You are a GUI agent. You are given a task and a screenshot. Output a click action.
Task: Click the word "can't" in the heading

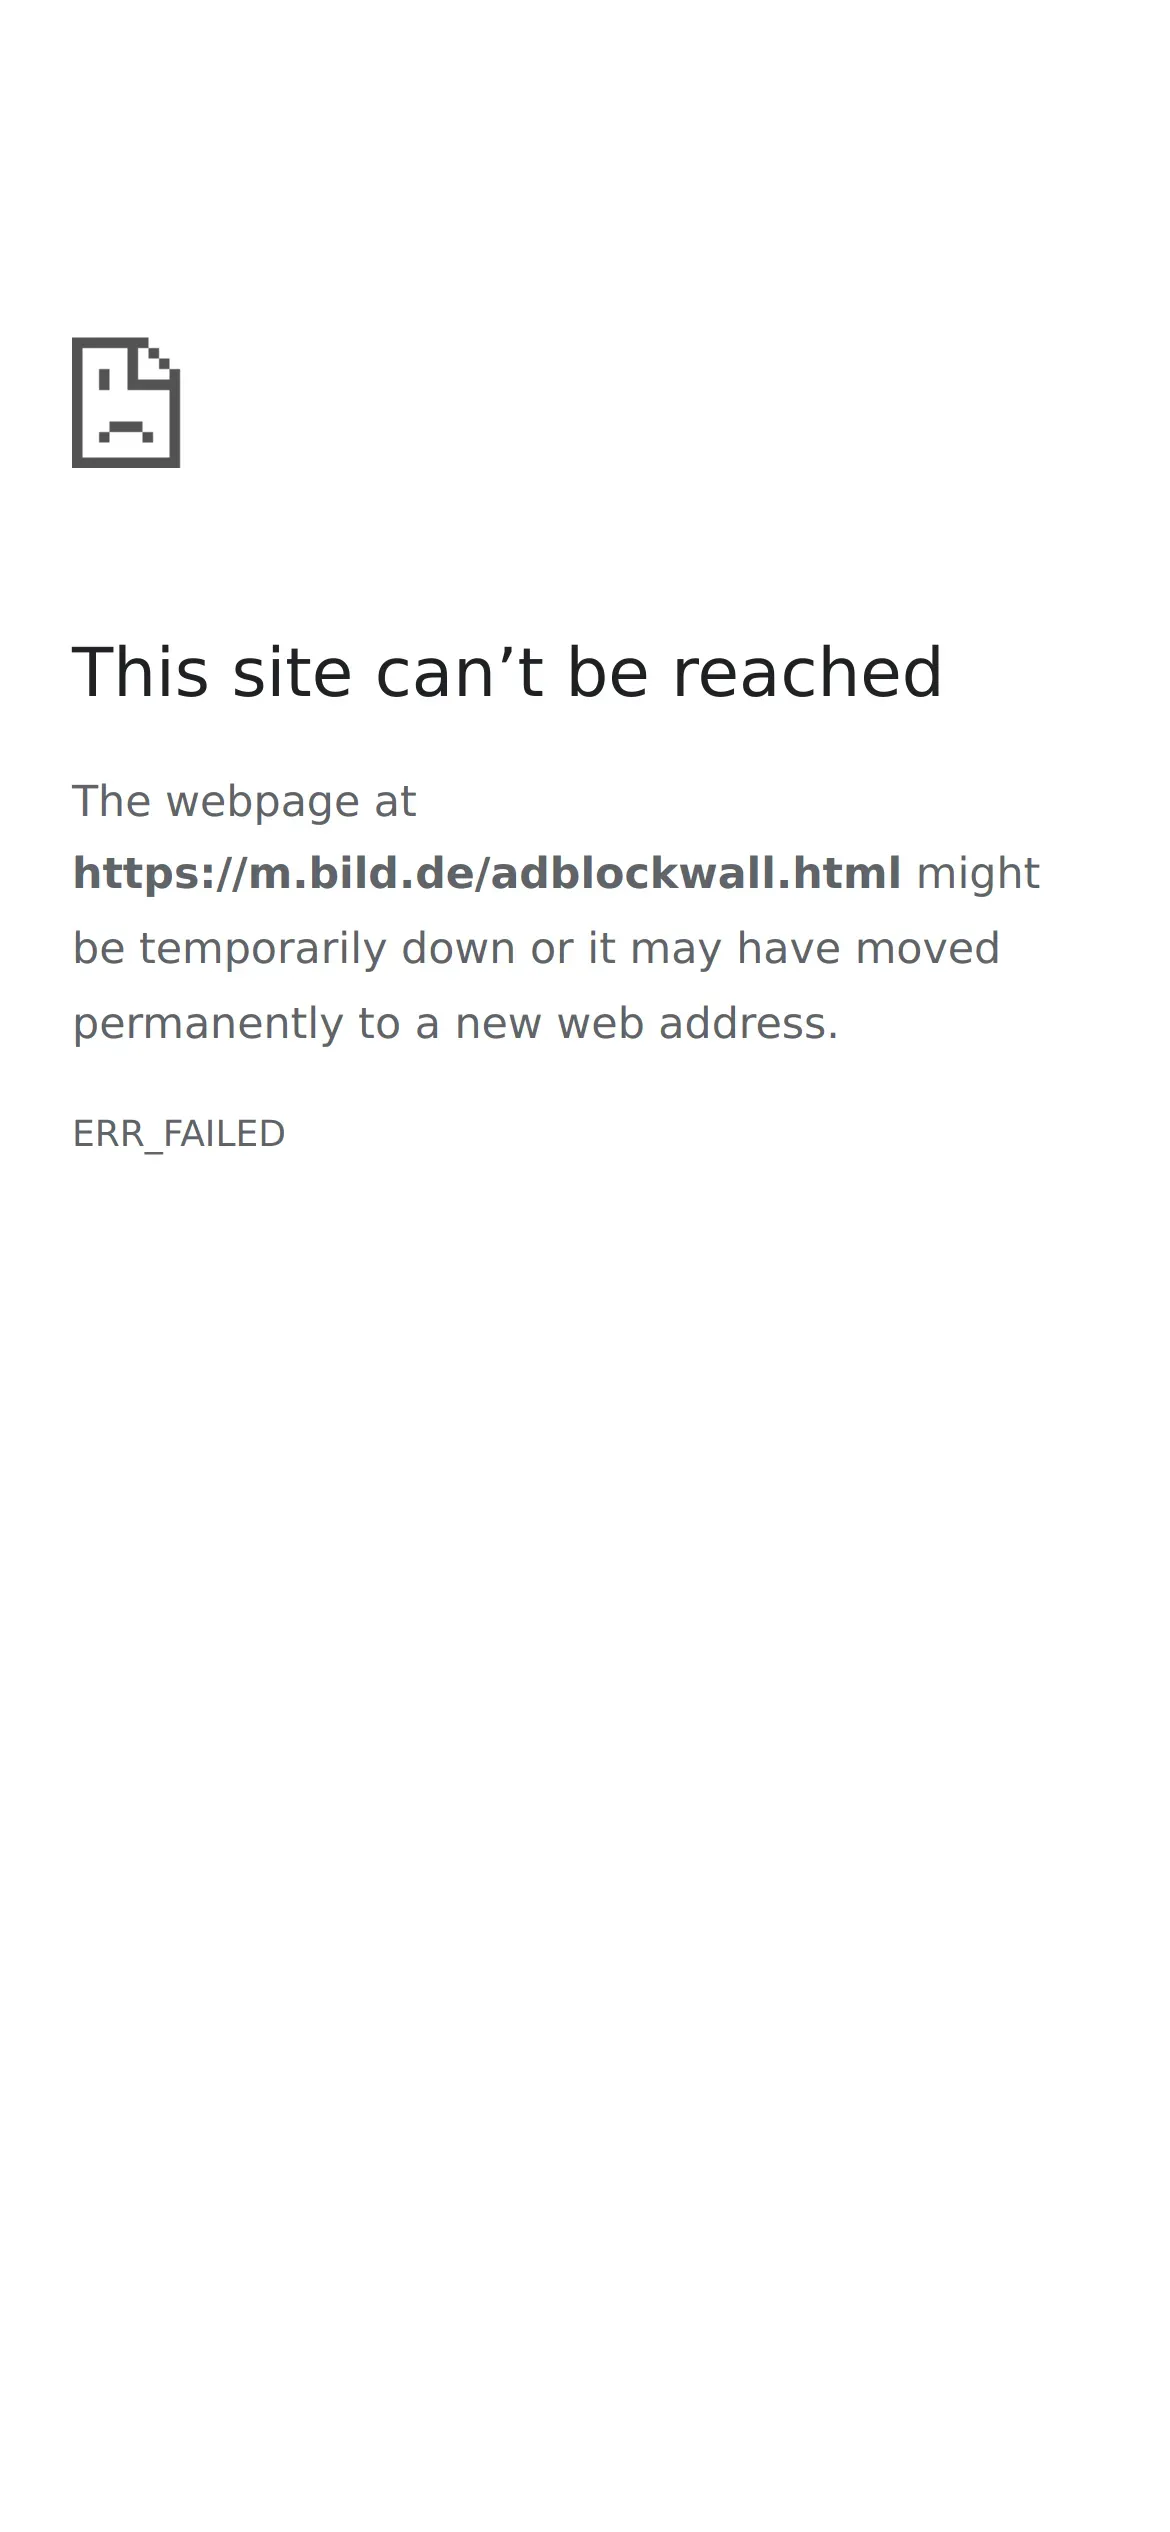(459, 672)
